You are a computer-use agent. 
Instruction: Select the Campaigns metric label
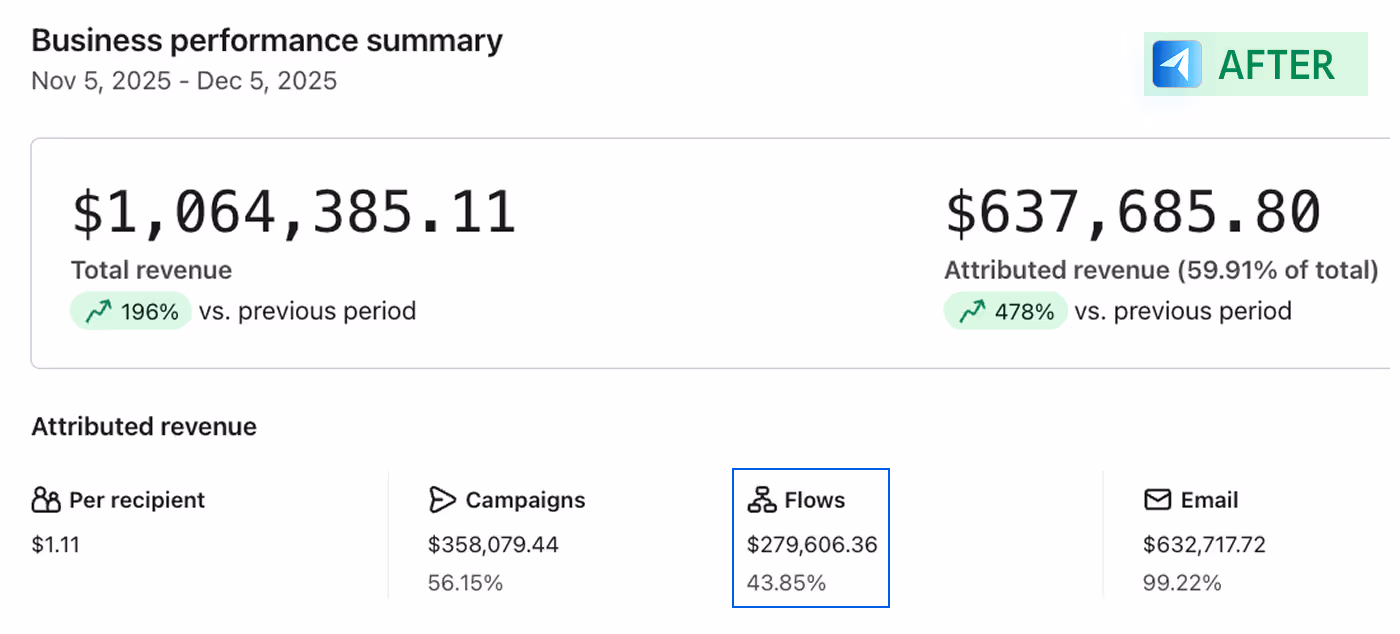[525, 500]
